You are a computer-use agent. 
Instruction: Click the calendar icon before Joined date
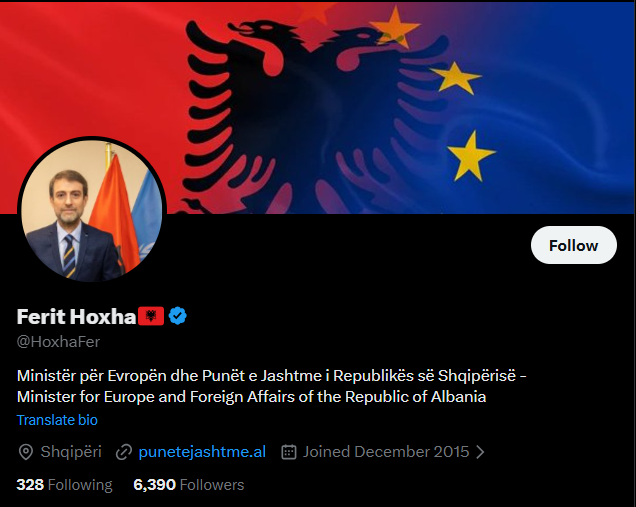pos(289,452)
